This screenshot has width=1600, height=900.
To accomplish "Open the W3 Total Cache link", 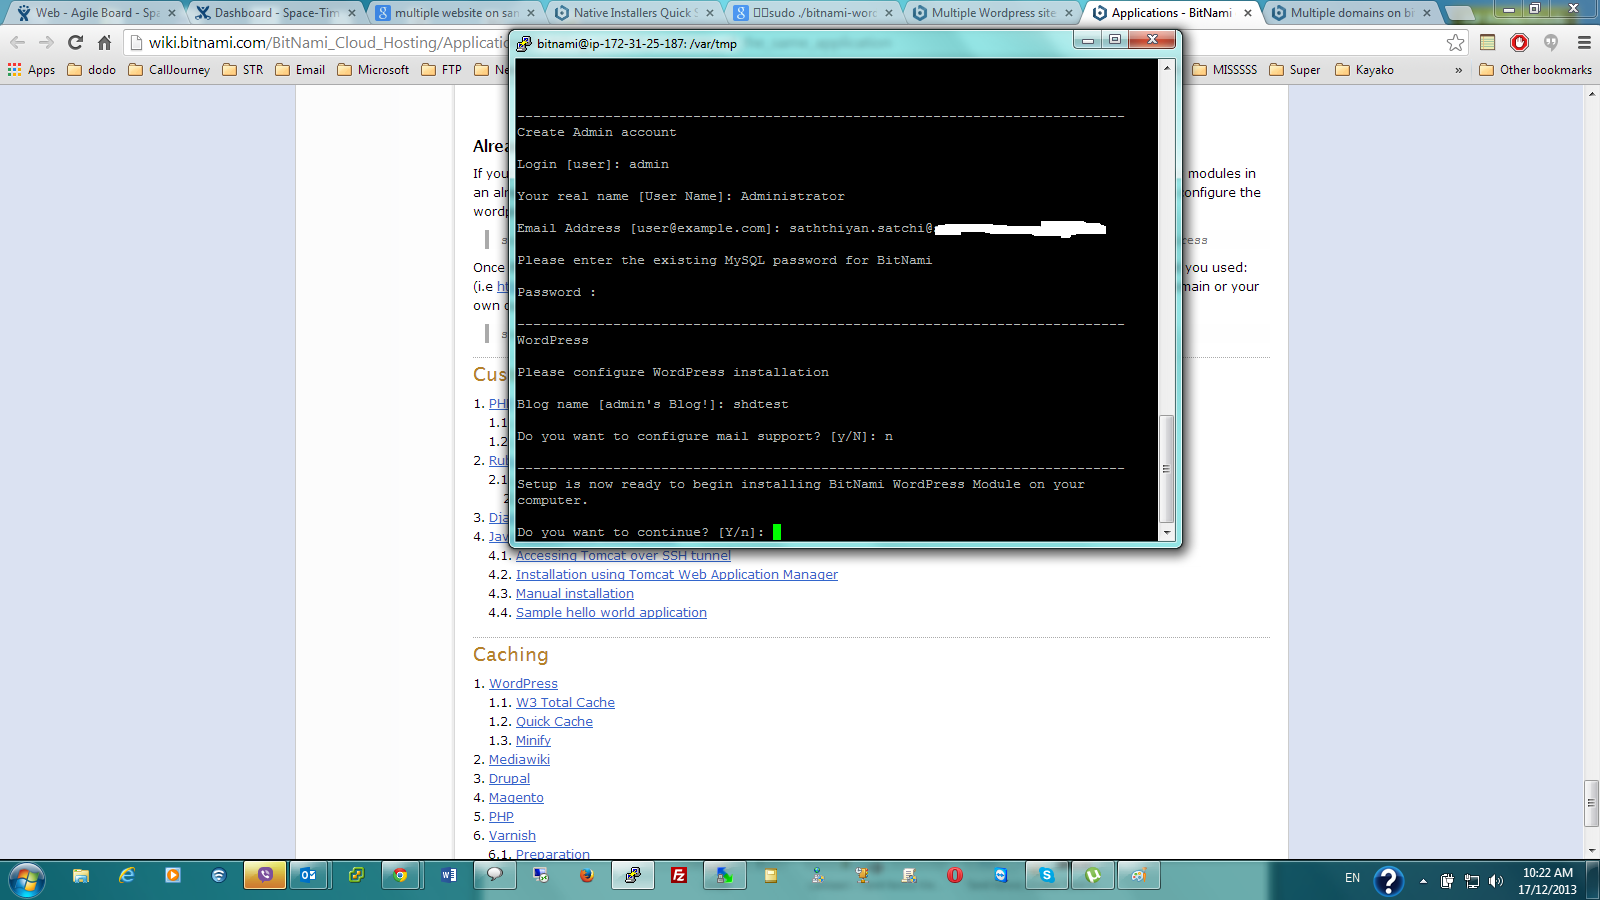I will pos(565,703).
